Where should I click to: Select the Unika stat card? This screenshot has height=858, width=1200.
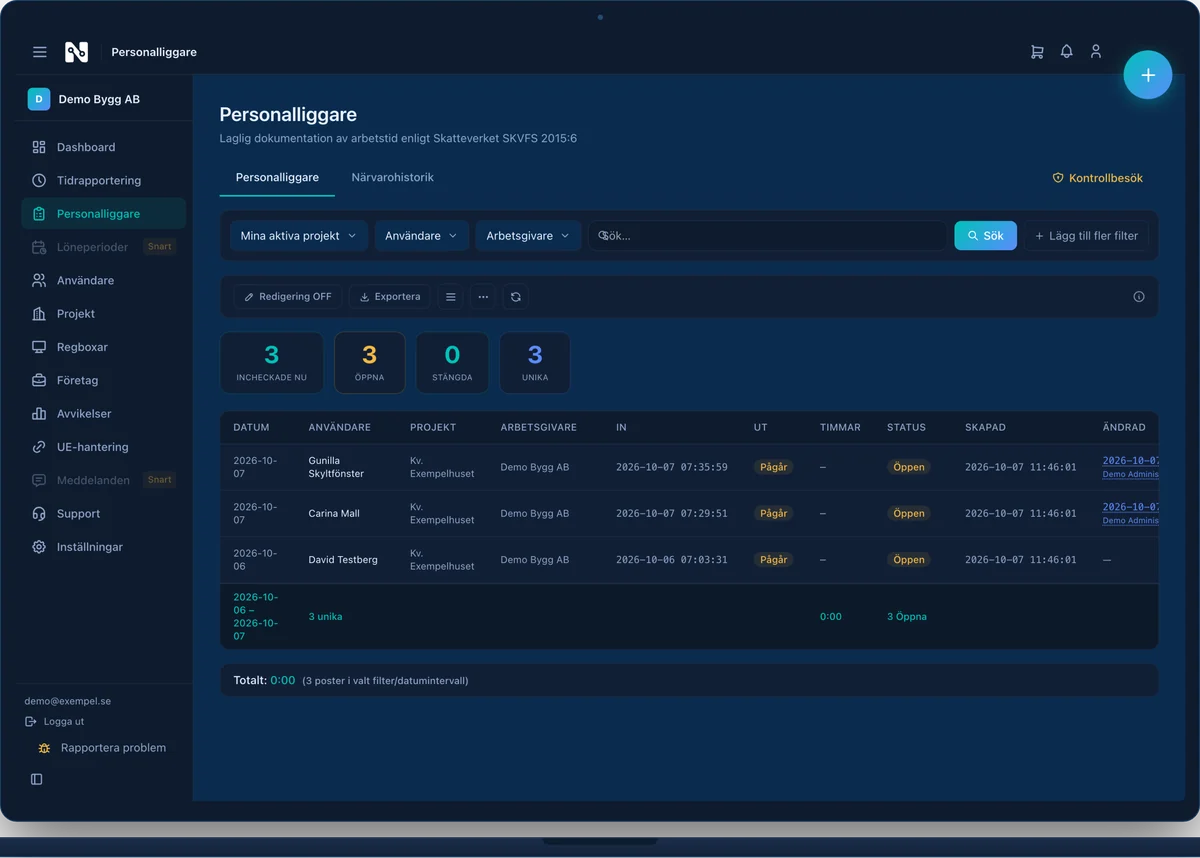tap(535, 363)
